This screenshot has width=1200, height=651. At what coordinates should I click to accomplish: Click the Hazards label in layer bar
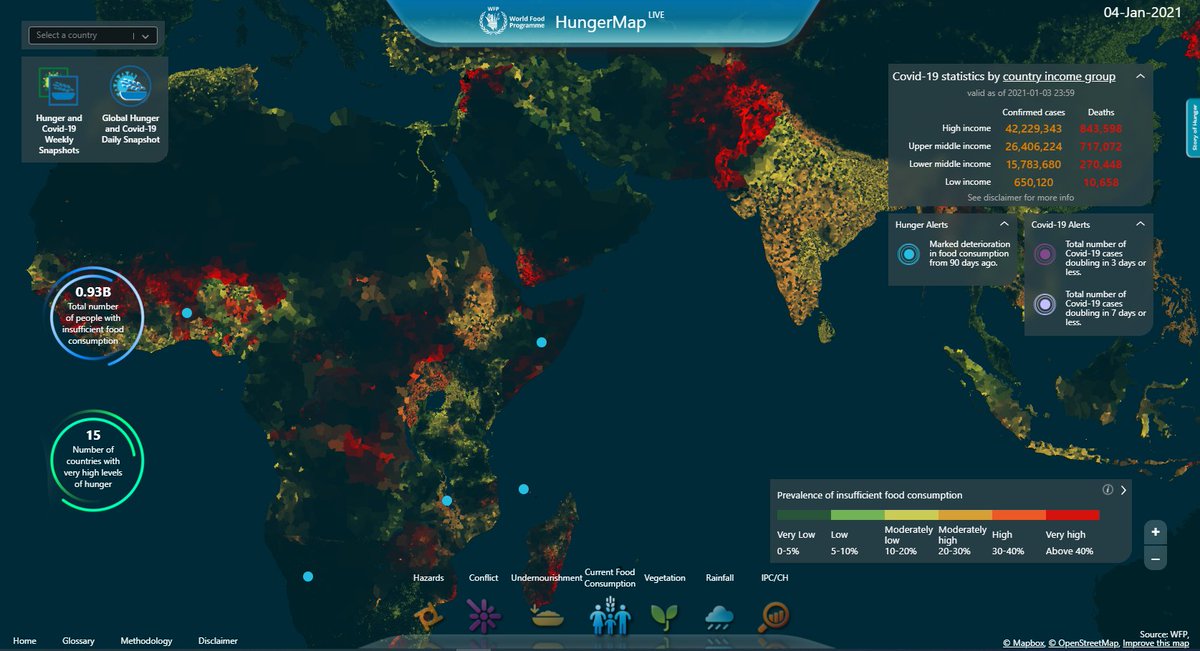coord(428,578)
